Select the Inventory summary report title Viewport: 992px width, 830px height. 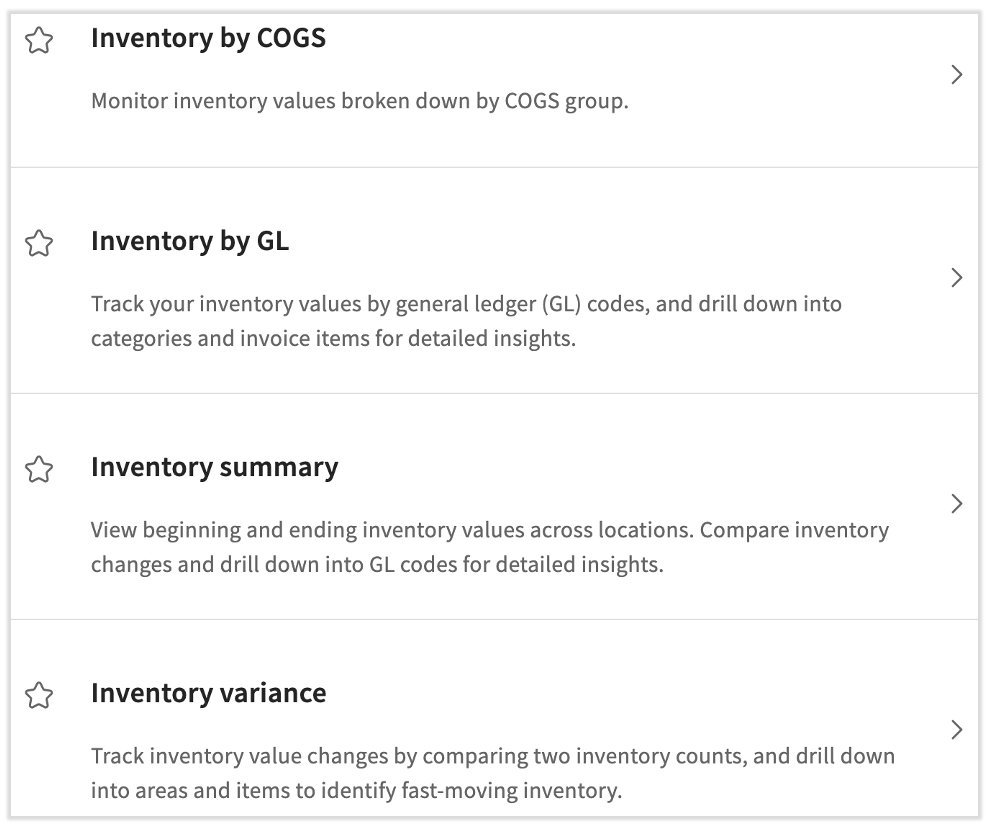214,467
